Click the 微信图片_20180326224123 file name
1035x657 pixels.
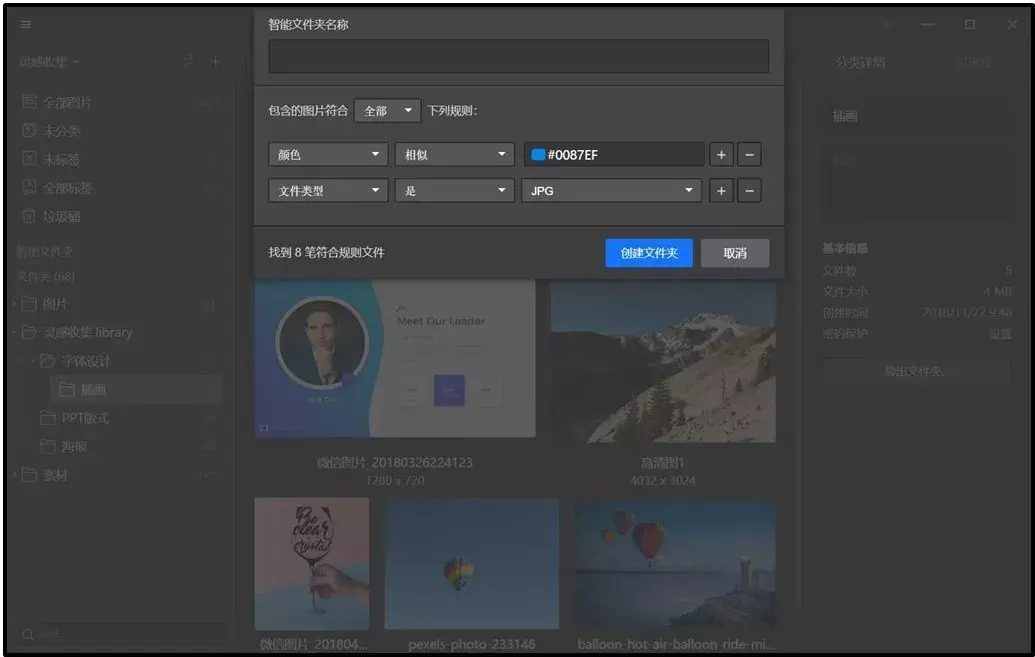click(x=395, y=462)
